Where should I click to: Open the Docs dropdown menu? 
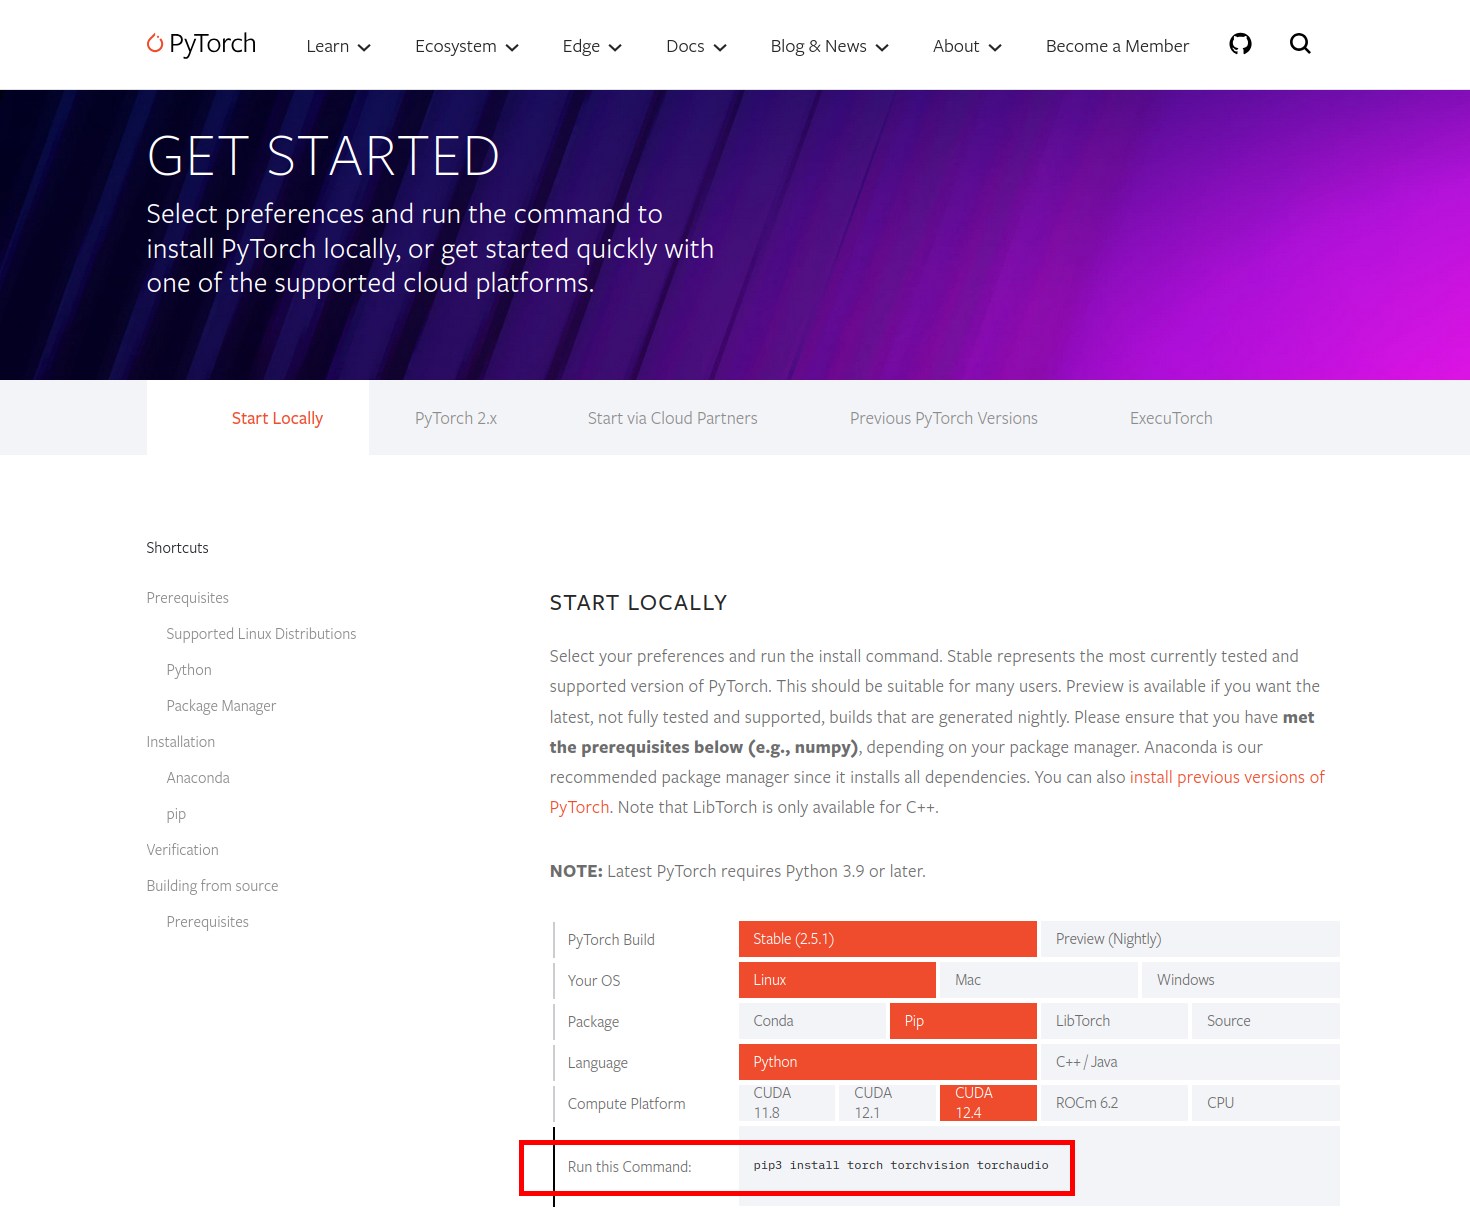point(696,46)
